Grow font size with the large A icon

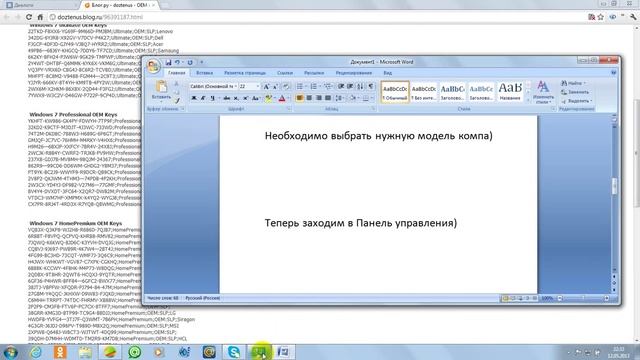pyautogui.click(x=266, y=87)
